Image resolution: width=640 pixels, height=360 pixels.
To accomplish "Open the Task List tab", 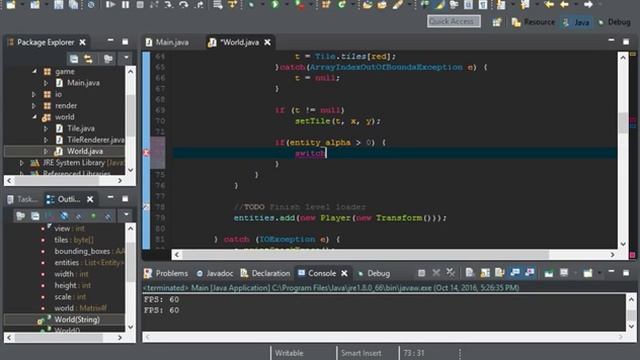I will (23, 199).
